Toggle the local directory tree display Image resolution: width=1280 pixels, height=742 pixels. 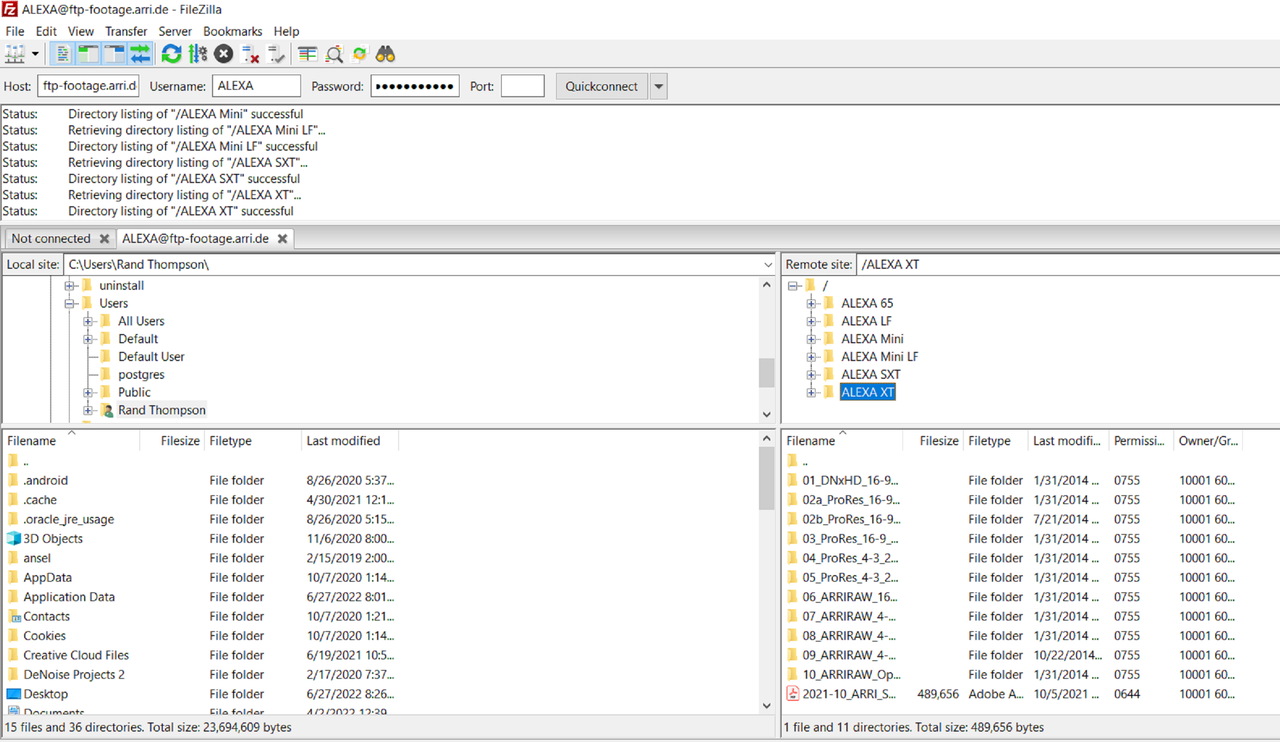88,54
